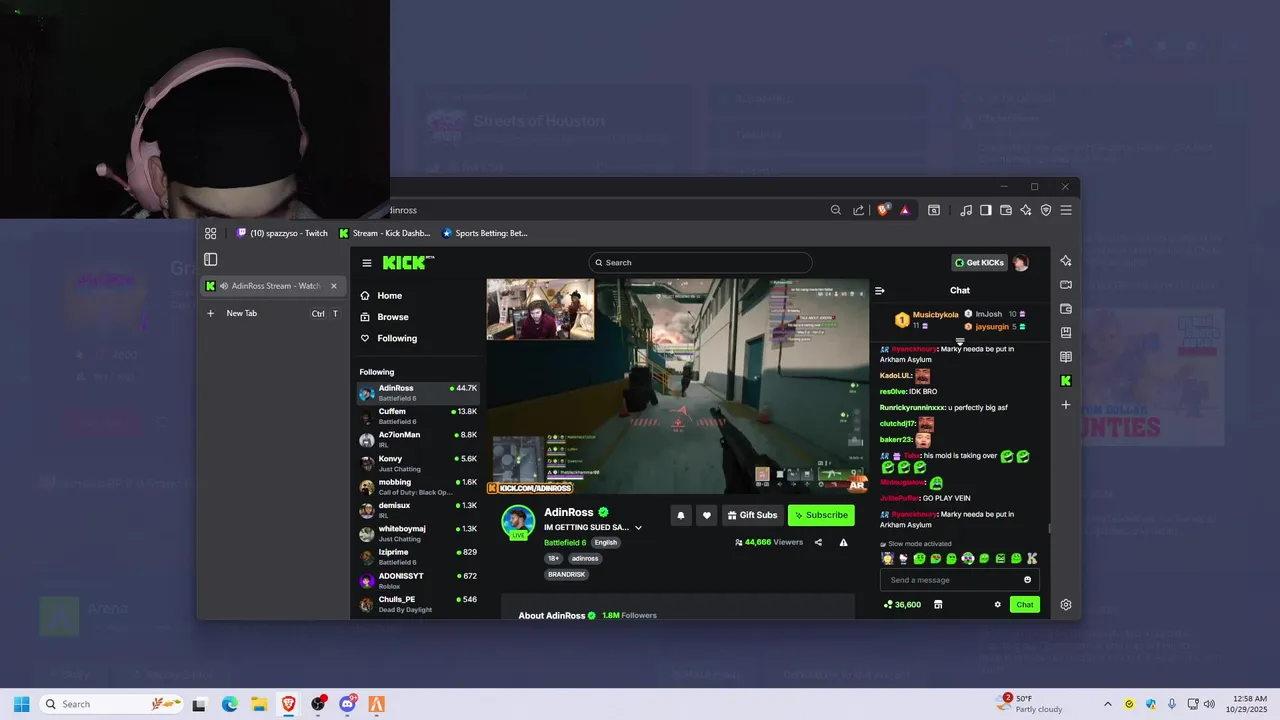
Task: Open Cuffem channel in Following list
Action: 418,416
